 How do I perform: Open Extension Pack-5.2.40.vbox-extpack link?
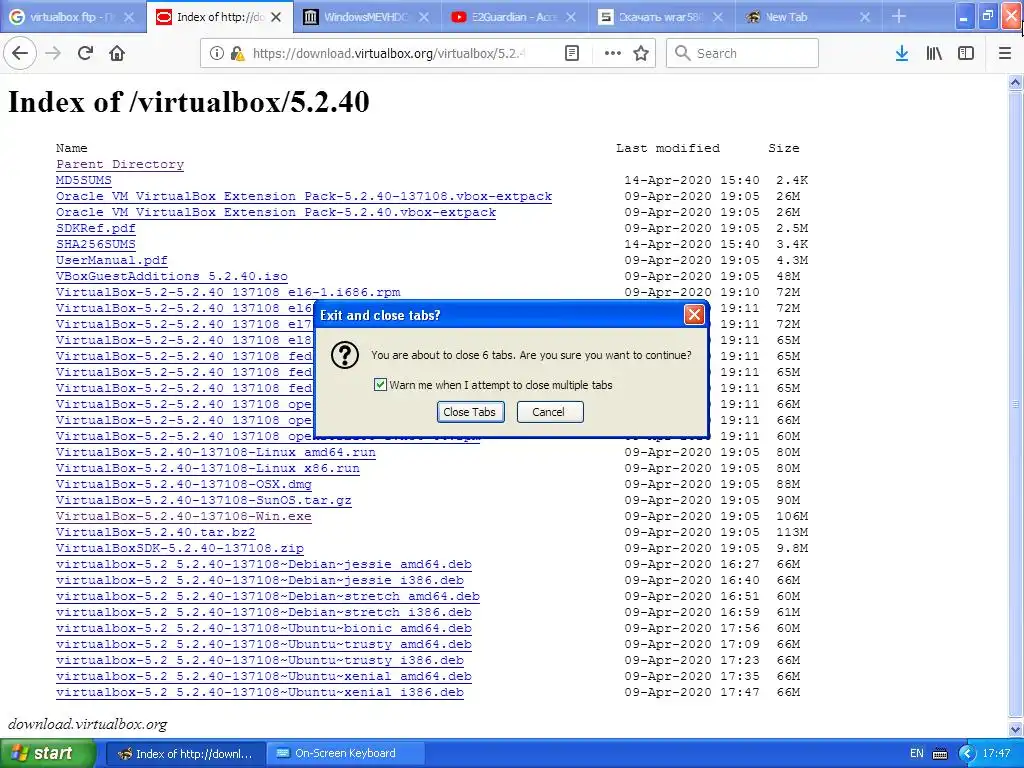tap(276, 212)
